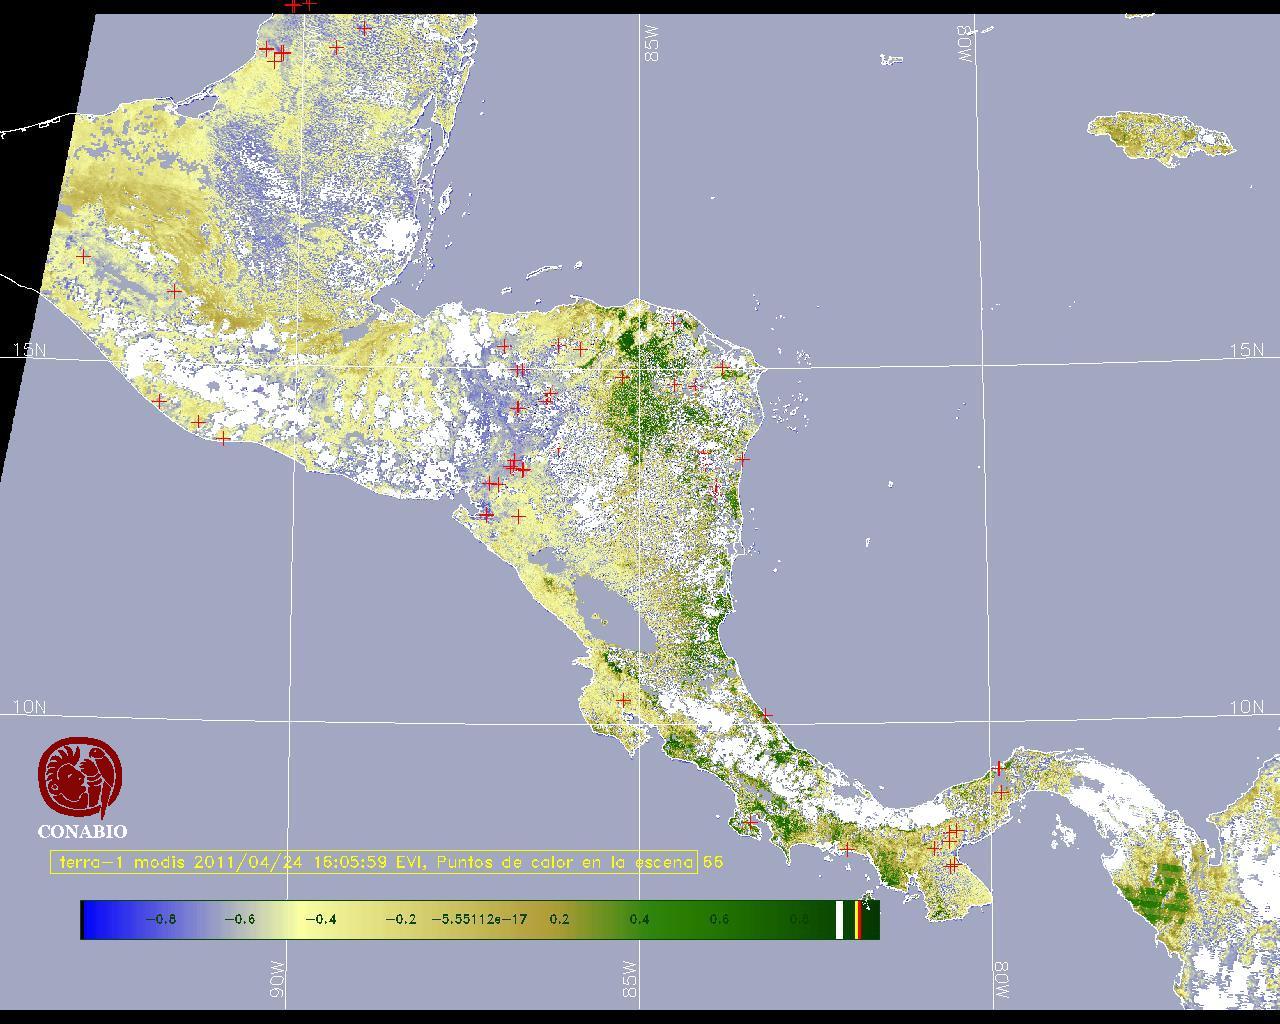Click the white stripe at the colorbar's right end
1280x1024 pixels.
tap(840, 919)
